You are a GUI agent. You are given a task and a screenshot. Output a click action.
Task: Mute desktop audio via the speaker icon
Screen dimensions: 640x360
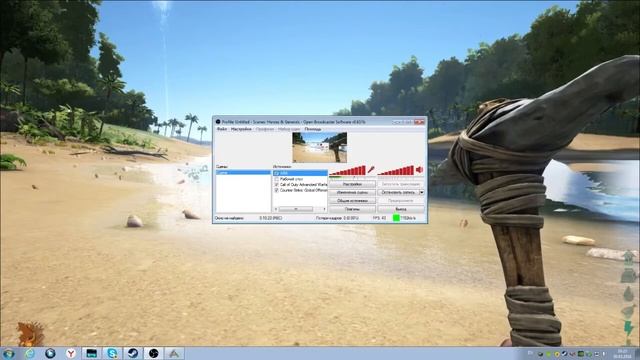click(x=420, y=170)
